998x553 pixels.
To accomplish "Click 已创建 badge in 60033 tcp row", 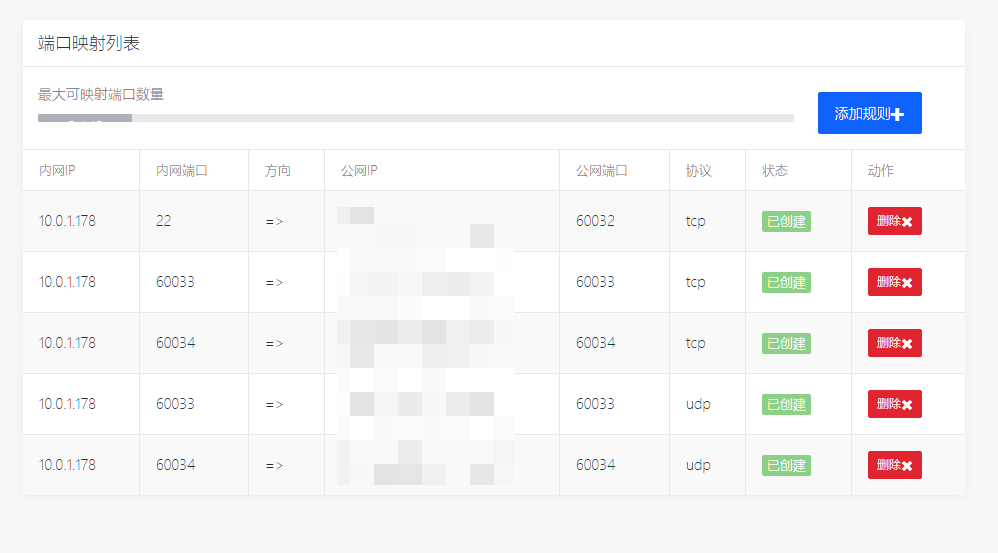I will (x=786, y=283).
